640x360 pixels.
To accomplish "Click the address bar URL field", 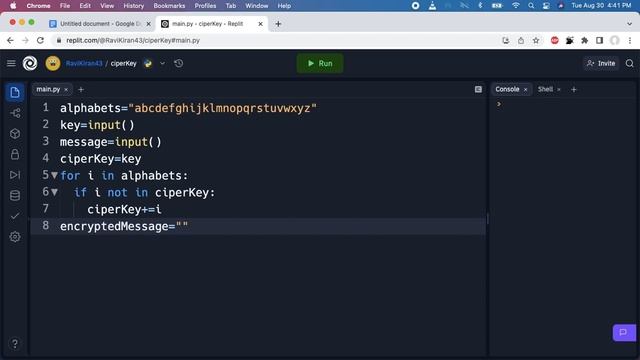I will [x=278, y=40].
